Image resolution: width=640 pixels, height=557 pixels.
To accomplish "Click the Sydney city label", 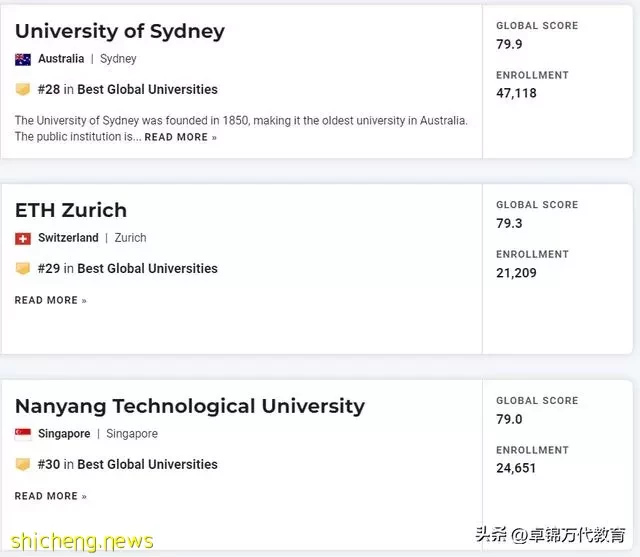I will (x=118, y=59).
